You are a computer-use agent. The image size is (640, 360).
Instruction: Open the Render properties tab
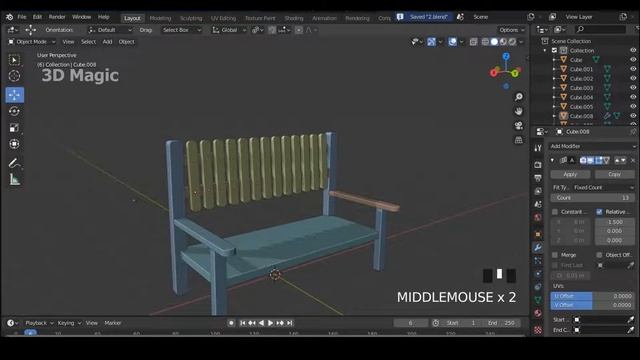(538, 164)
